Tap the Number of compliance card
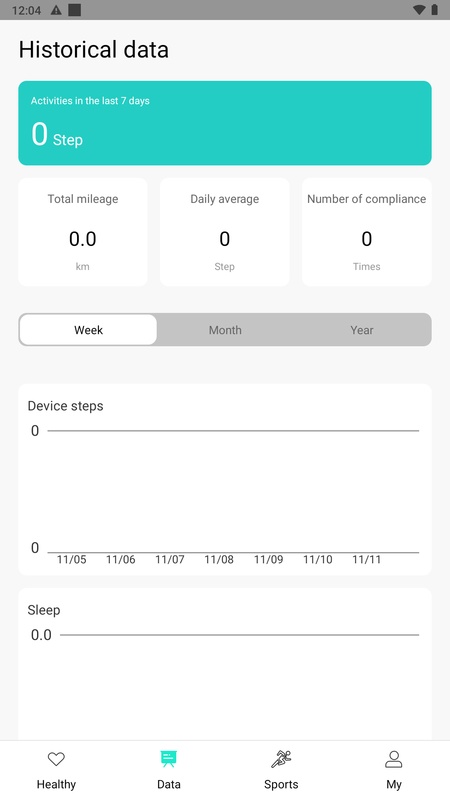Viewport: 450px width, 800px height. click(x=366, y=232)
